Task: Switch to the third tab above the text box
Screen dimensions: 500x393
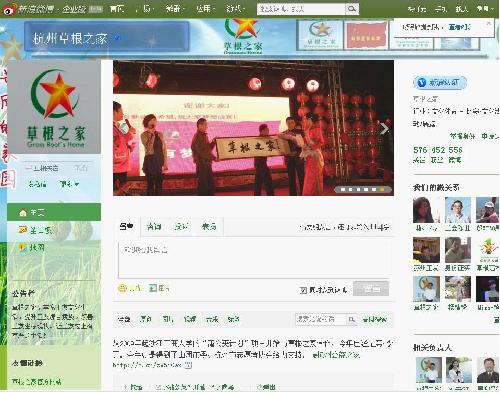Action: point(181,227)
